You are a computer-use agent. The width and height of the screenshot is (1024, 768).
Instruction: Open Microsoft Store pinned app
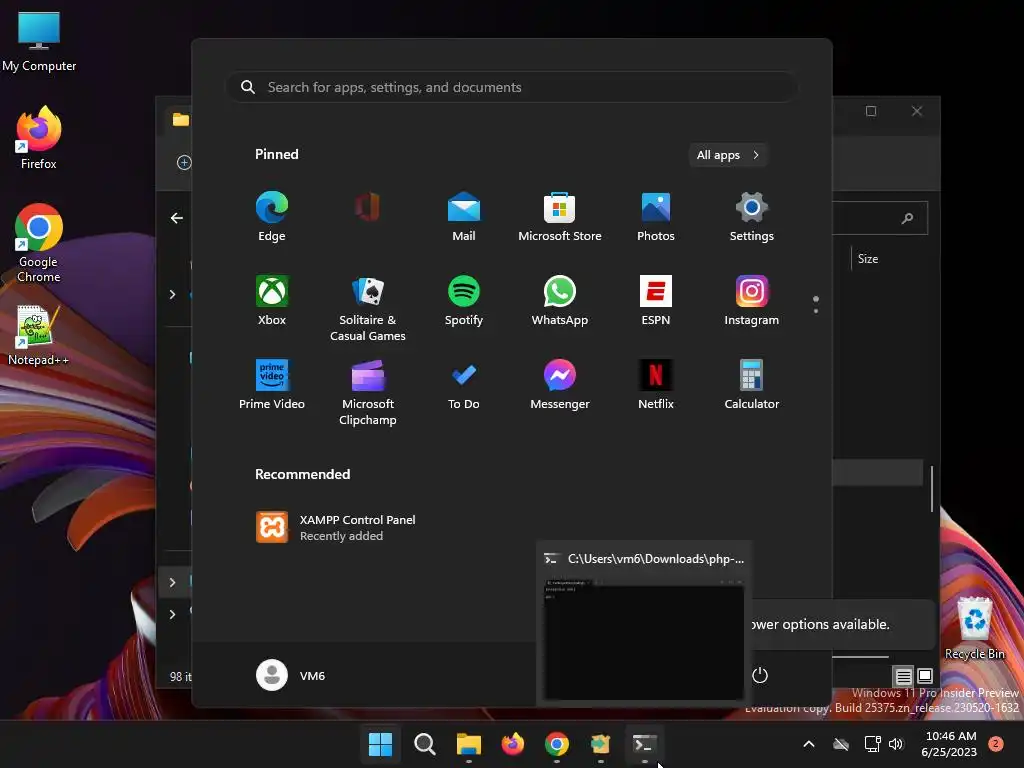tap(560, 216)
